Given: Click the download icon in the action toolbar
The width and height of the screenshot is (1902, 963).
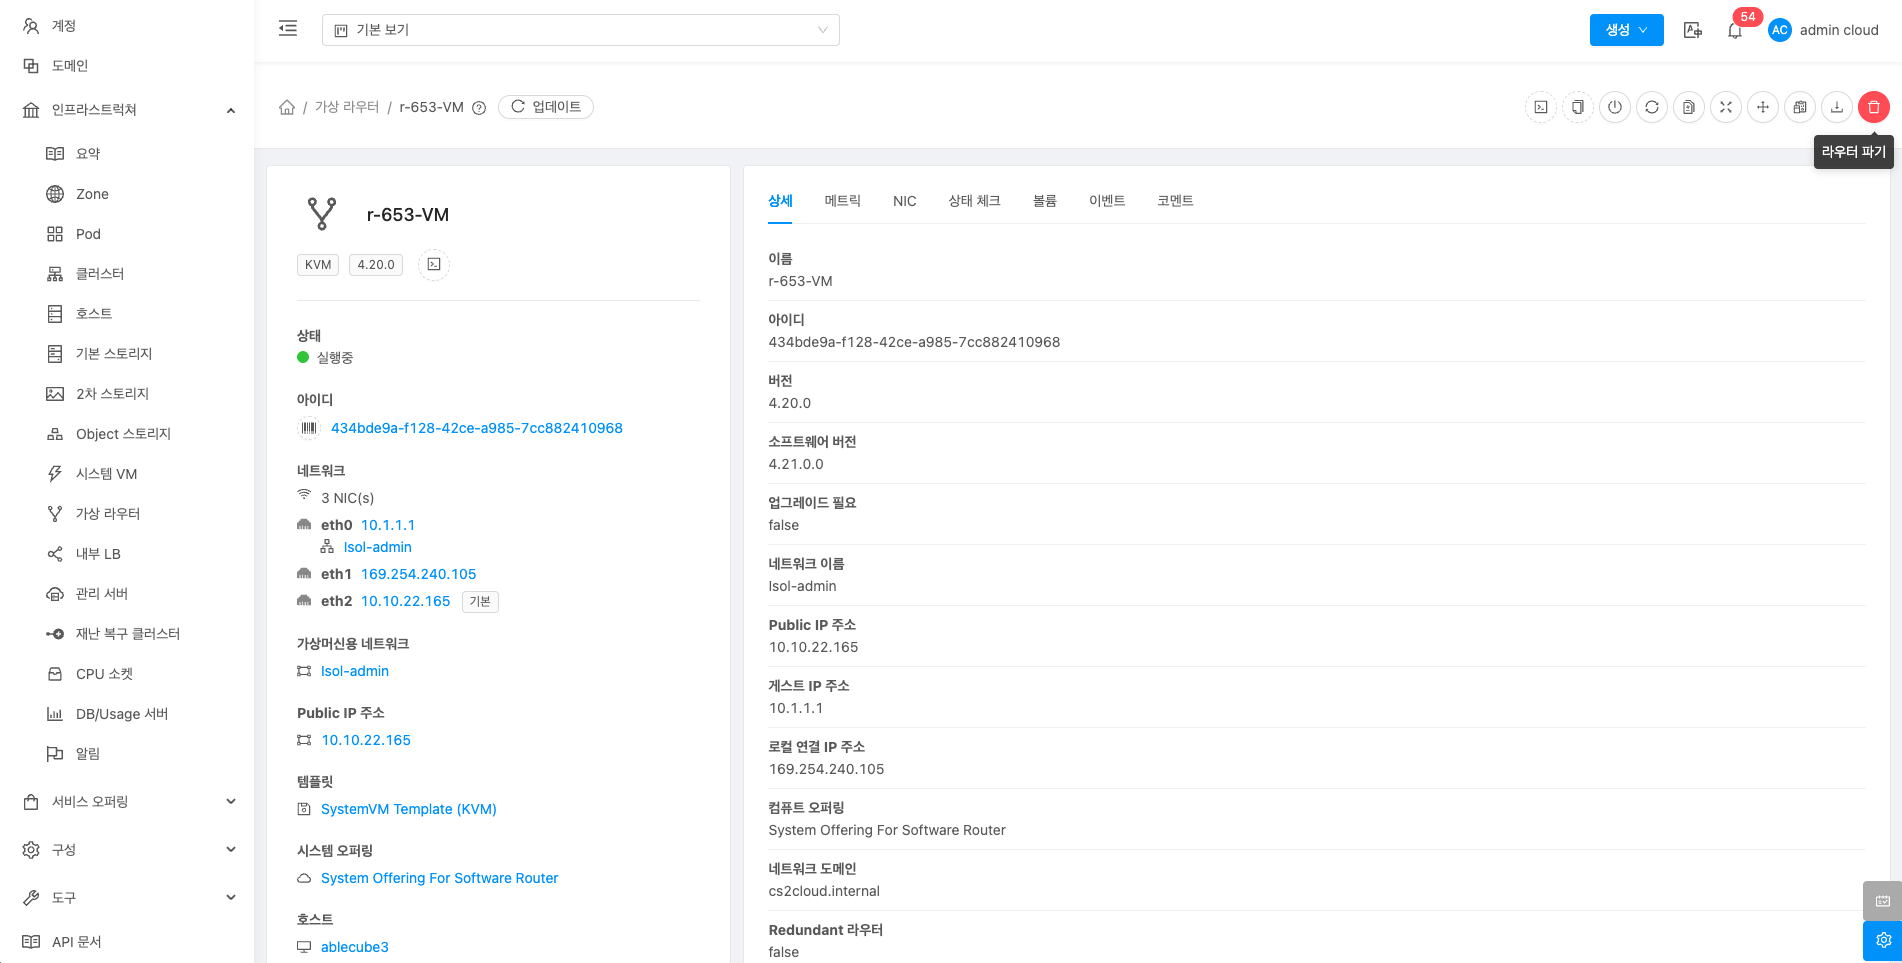Looking at the screenshot, I should click(1837, 107).
